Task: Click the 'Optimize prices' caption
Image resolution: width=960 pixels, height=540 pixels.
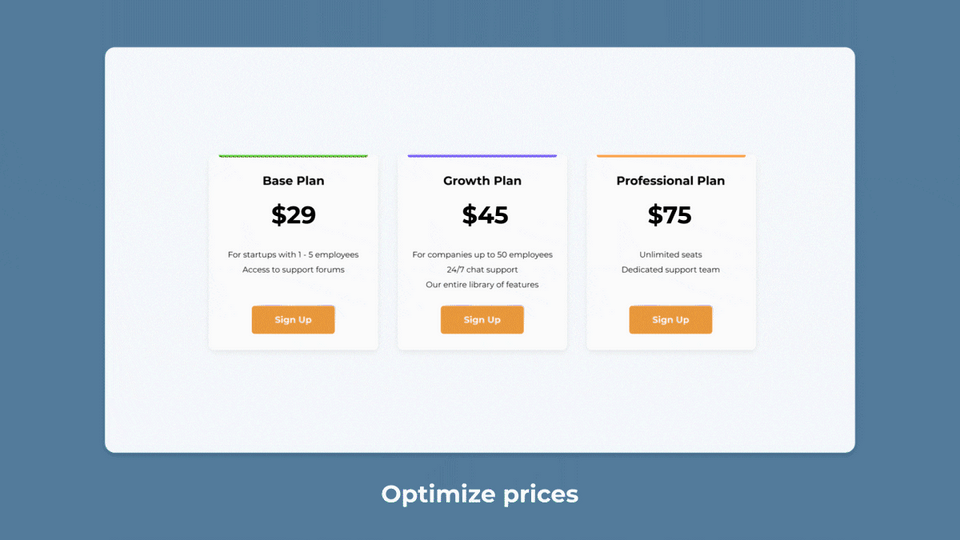Action: [x=479, y=494]
